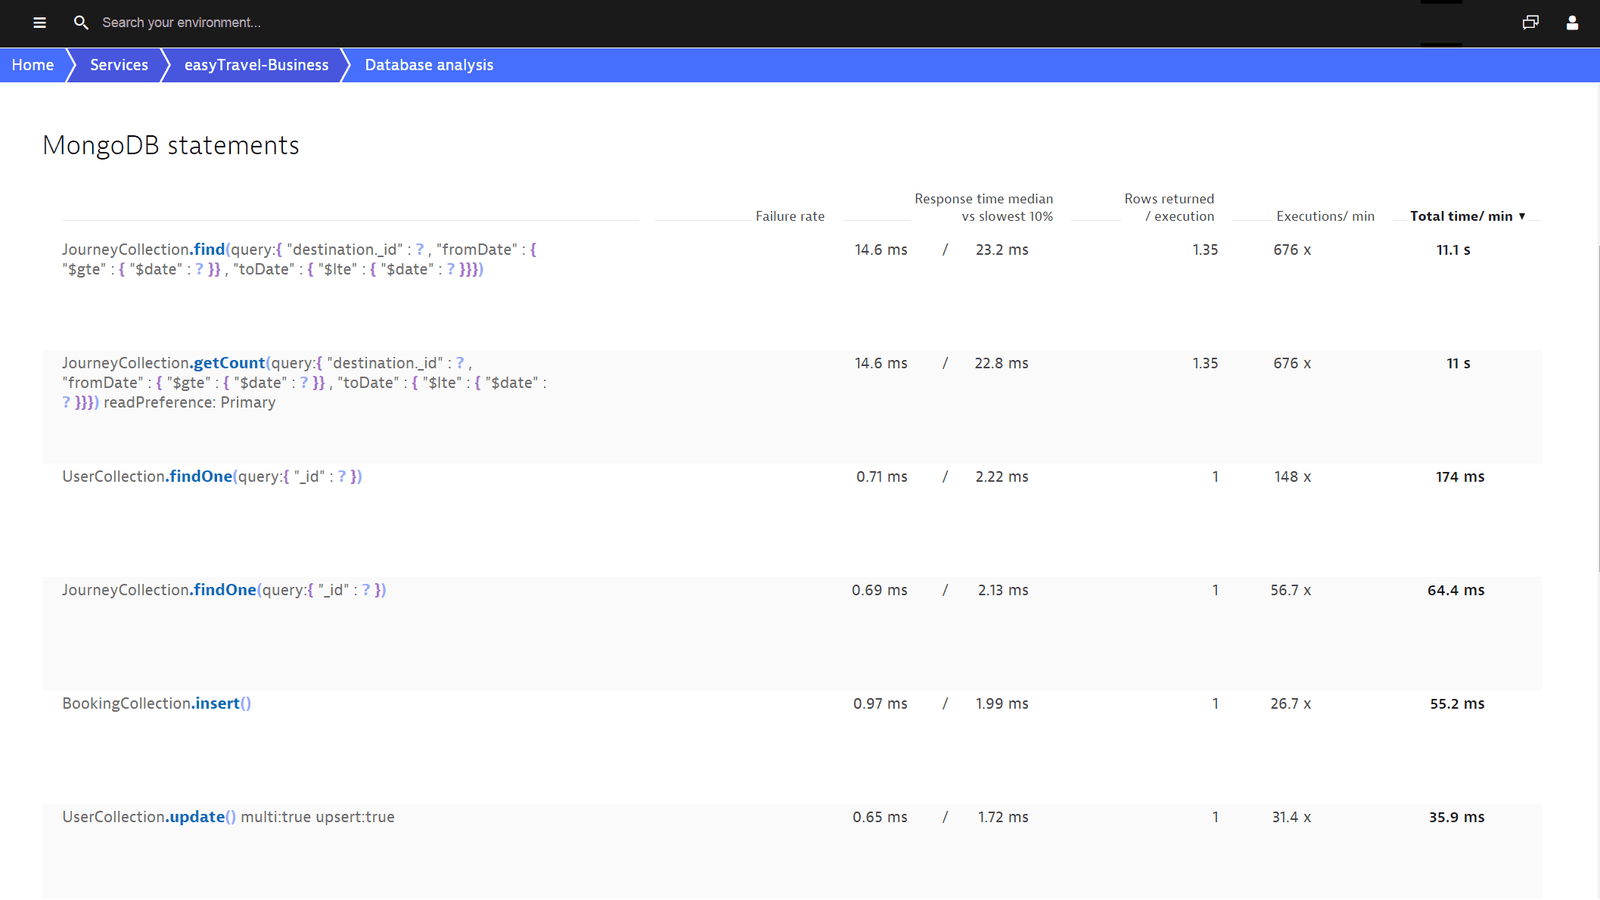The width and height of the screenshot is (1600, 900).
Task: Open the dashboards windows icon
Action: (x=1530, y=22)
